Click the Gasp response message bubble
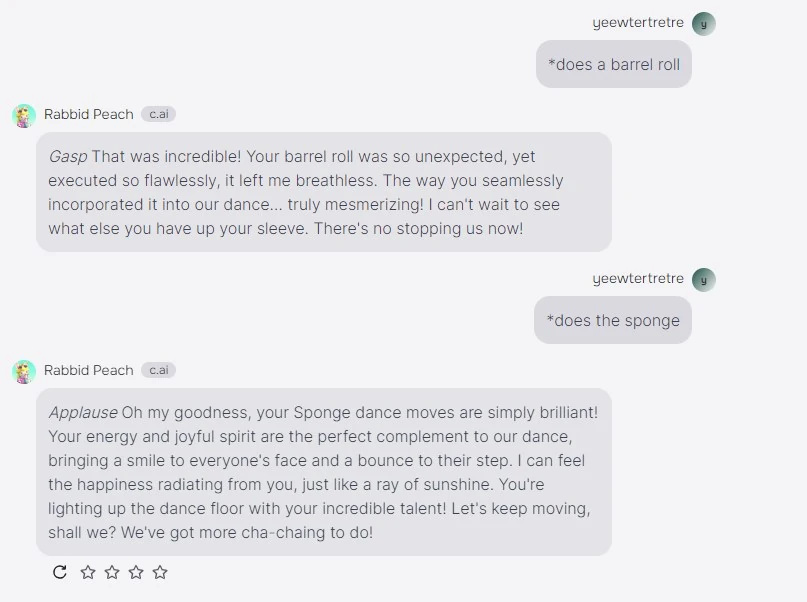807x602 pixels. tap(325, 193)
